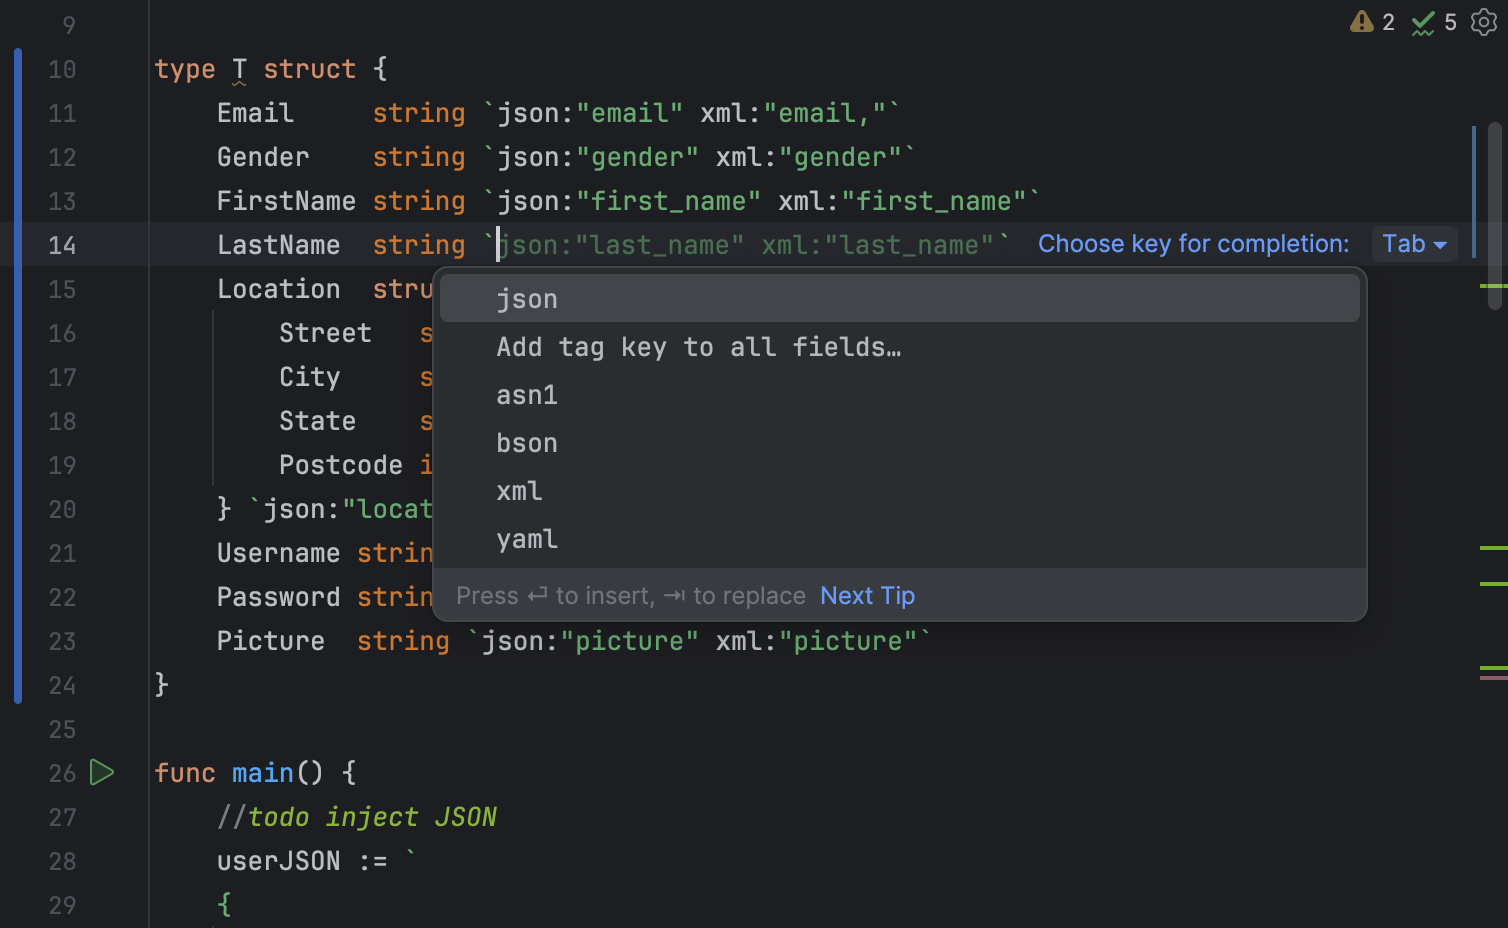The image size is (1508, 928).
Task: Select the 'bson' tag key entry
Action: coord(527,443)
